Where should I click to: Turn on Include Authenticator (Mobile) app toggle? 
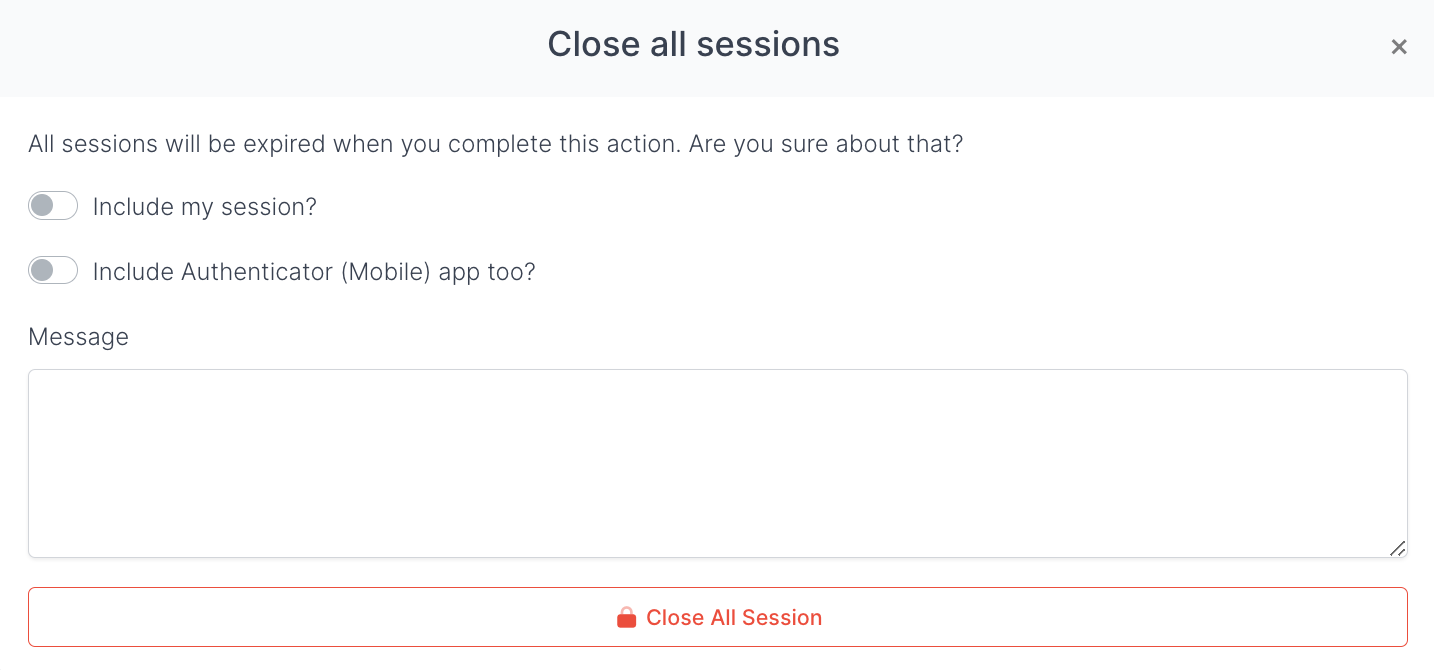(x=53, y=271)
